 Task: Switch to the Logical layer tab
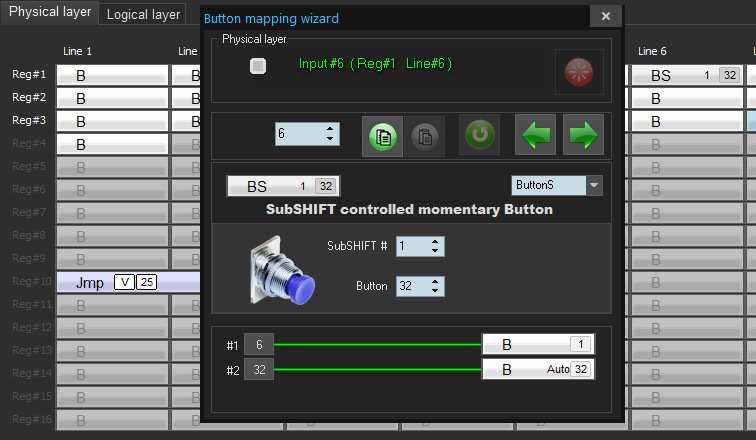[143, 14]
